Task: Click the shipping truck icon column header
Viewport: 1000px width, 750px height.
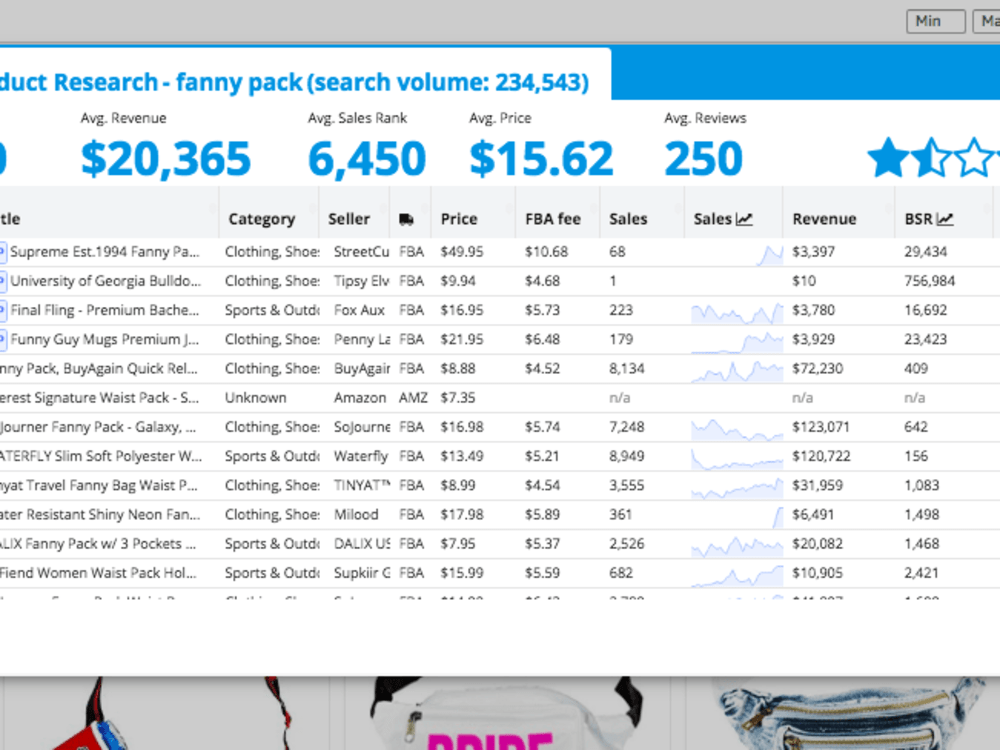Action: (x=406, y=219)
